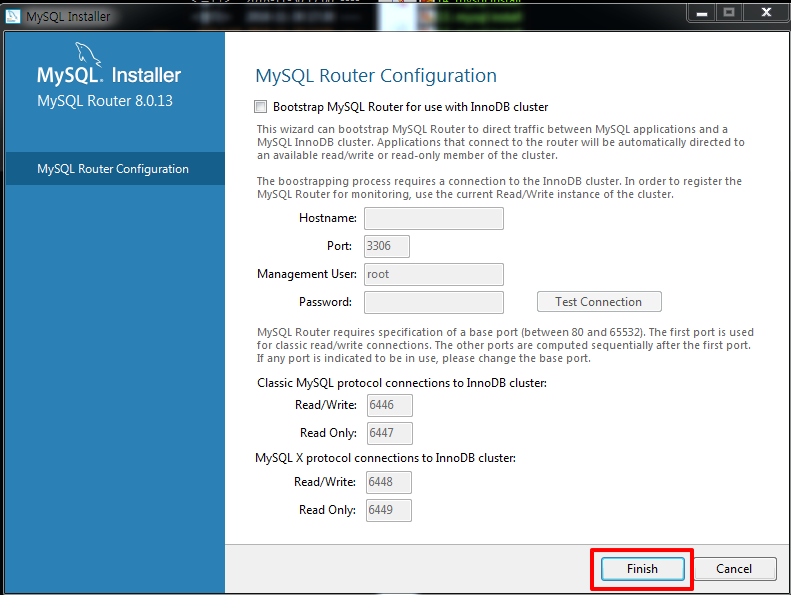
Task: Click X protocol Read Only port 6449 field
Action: pos(388,510)
